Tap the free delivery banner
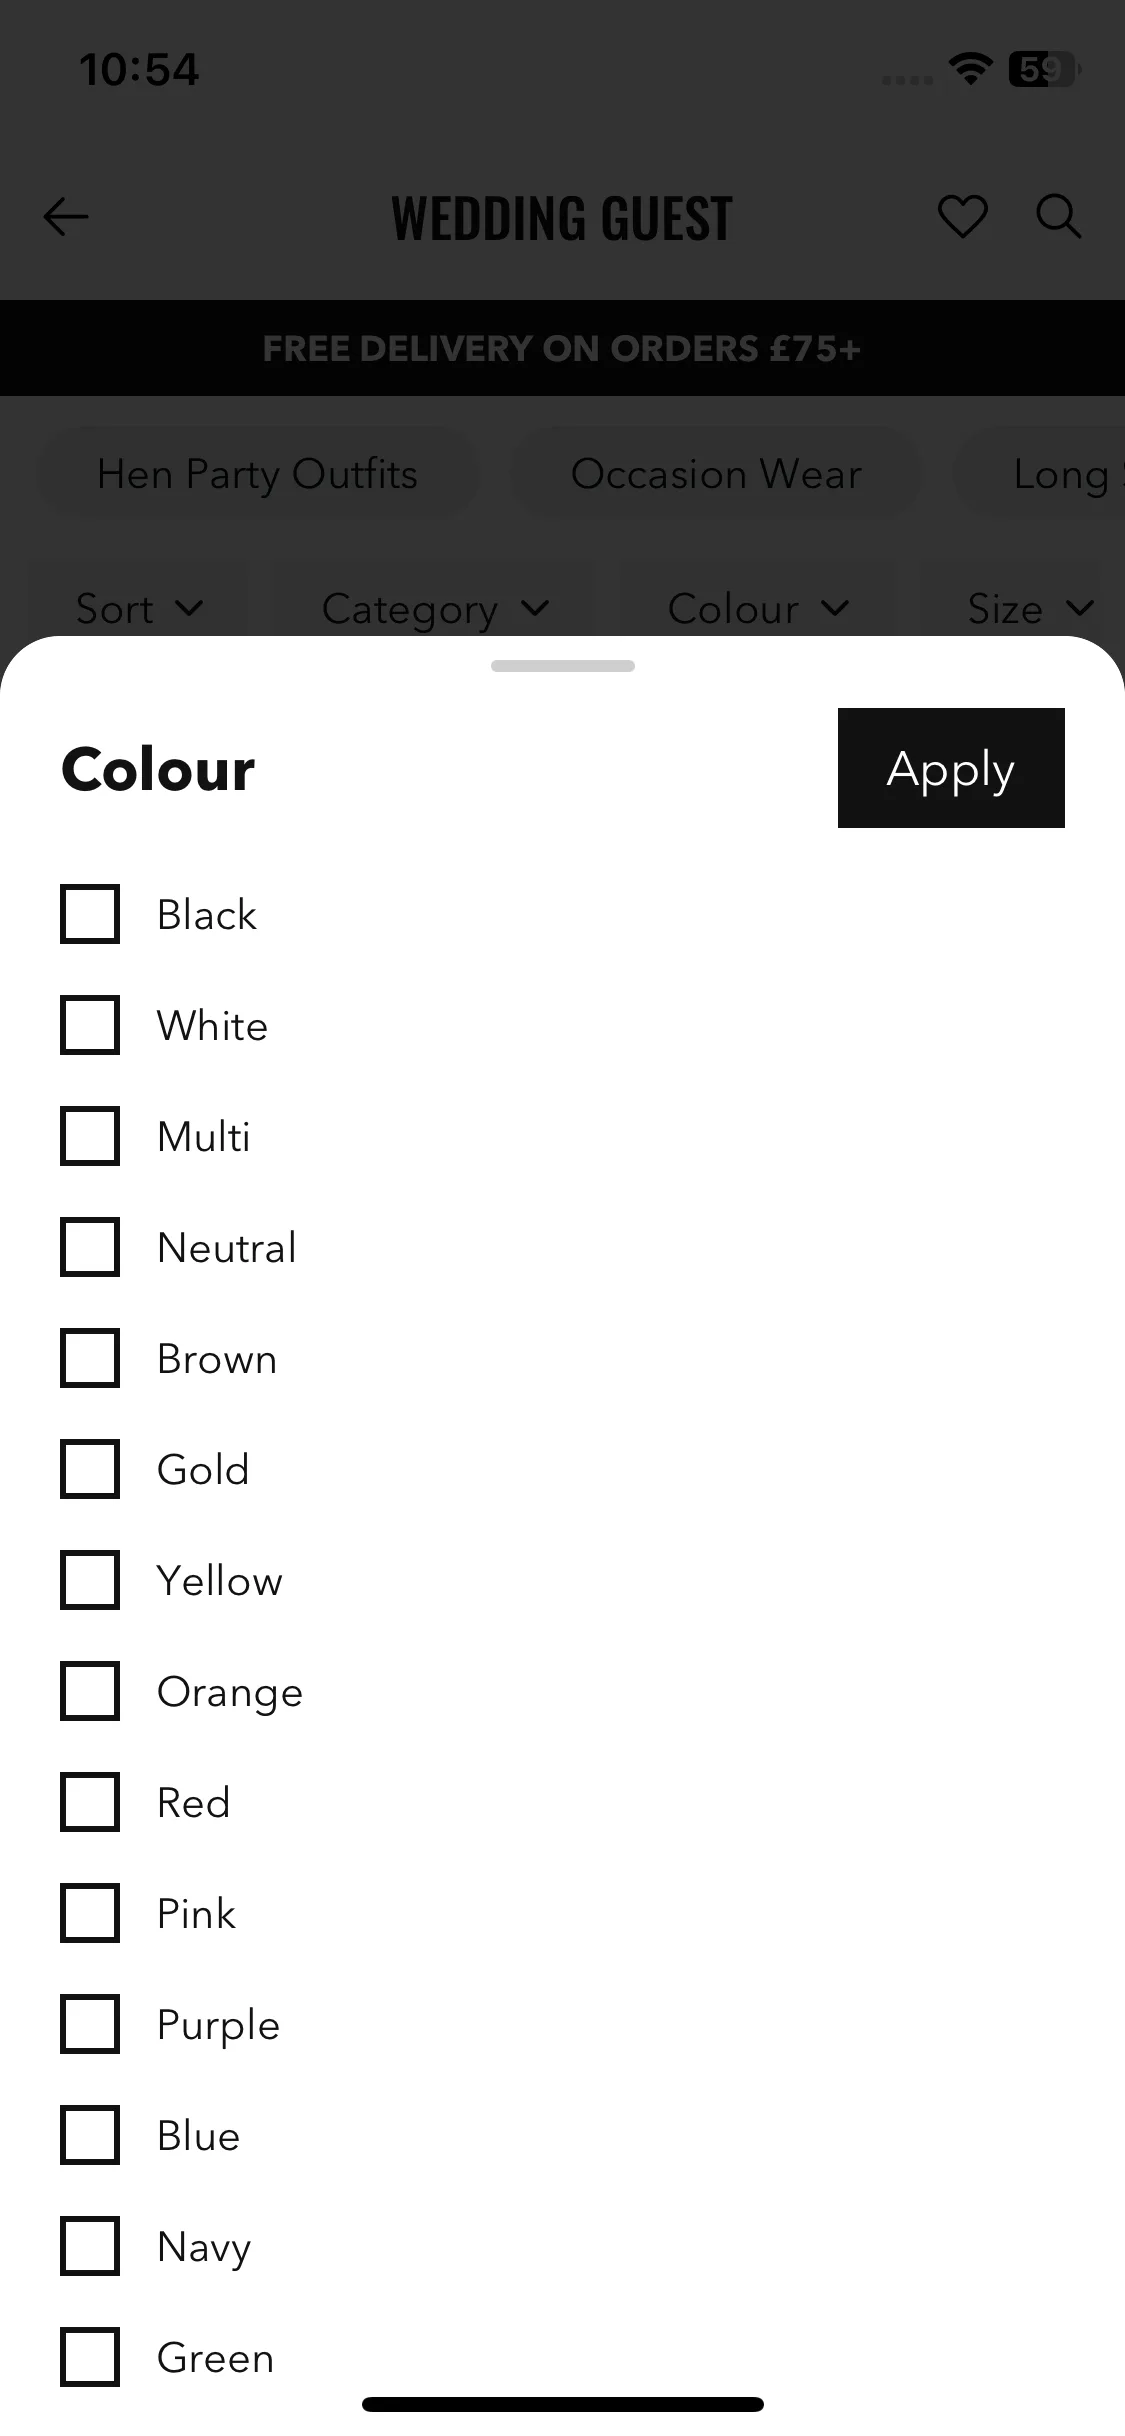 (562, 348)
